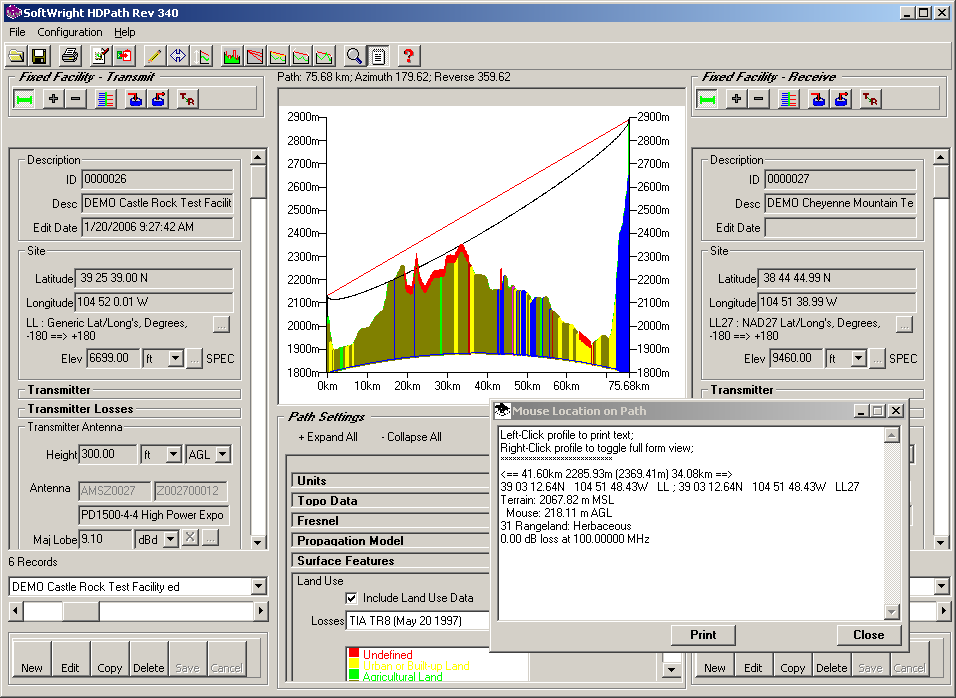Click the striped list icon in Receive panel
The height and width of the screenshot is (698, 956).
point(788,99)
